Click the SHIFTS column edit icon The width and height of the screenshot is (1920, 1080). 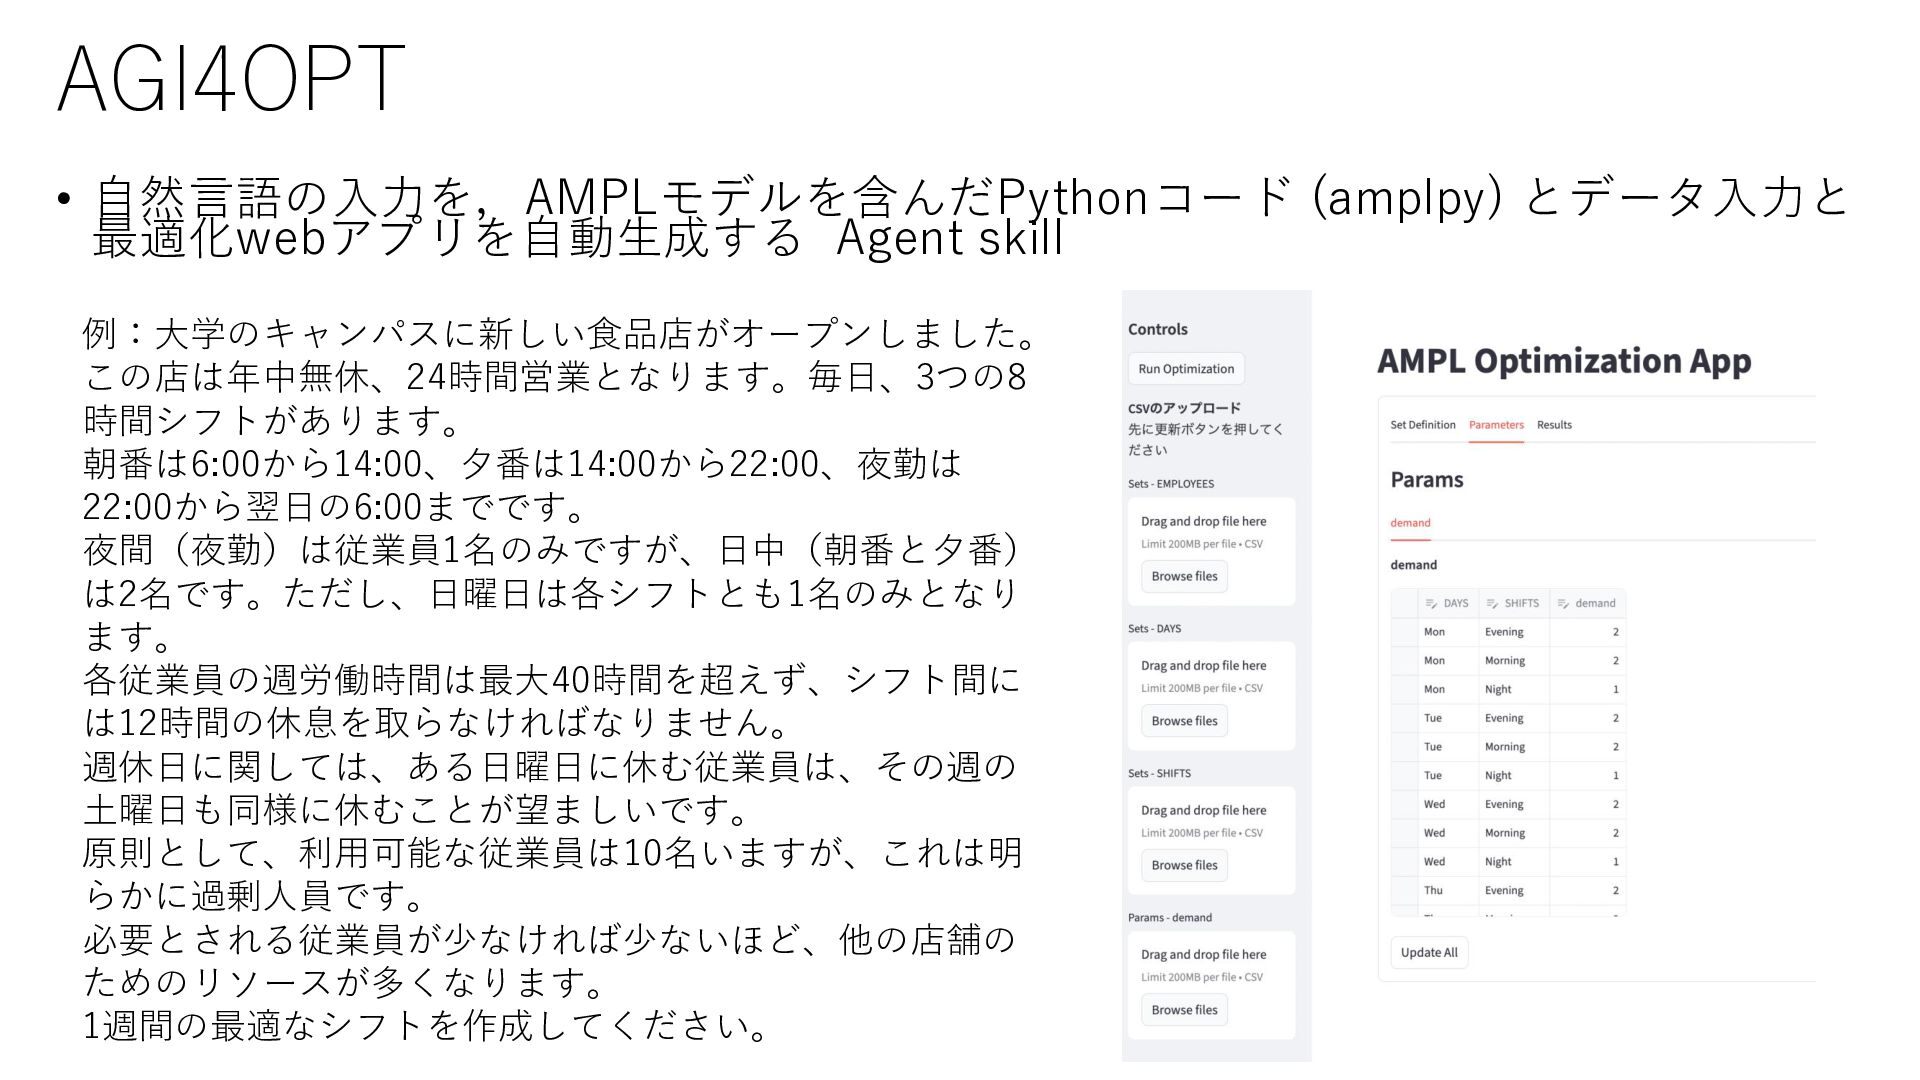pos(1492,603)
